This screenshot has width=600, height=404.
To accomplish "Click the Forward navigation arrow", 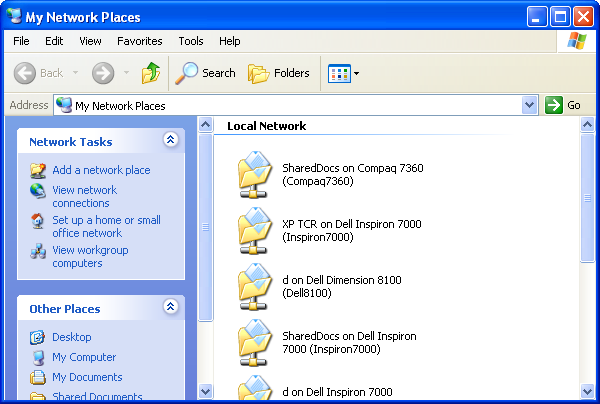I will (x=103, y=73).
